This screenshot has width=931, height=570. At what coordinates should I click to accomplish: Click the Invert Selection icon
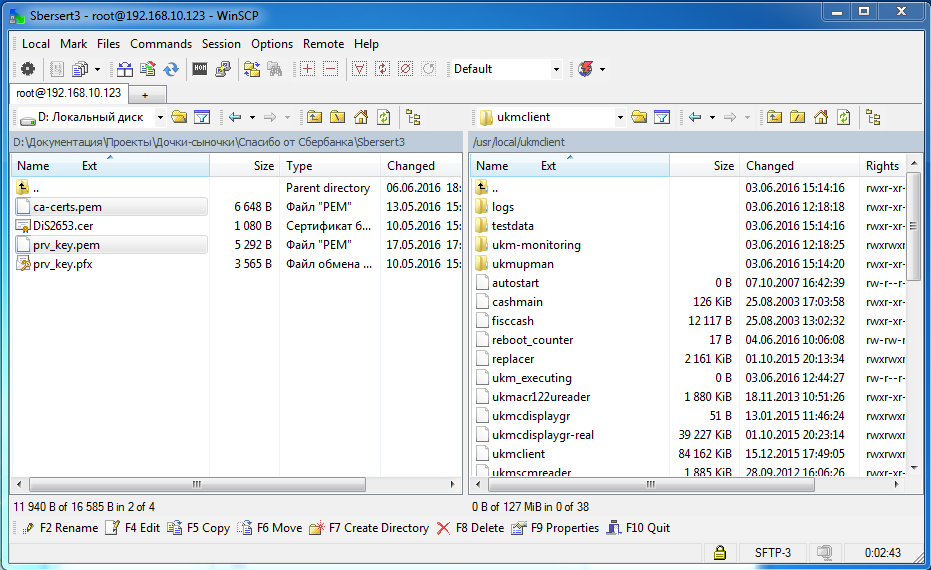tap(382, 69)
